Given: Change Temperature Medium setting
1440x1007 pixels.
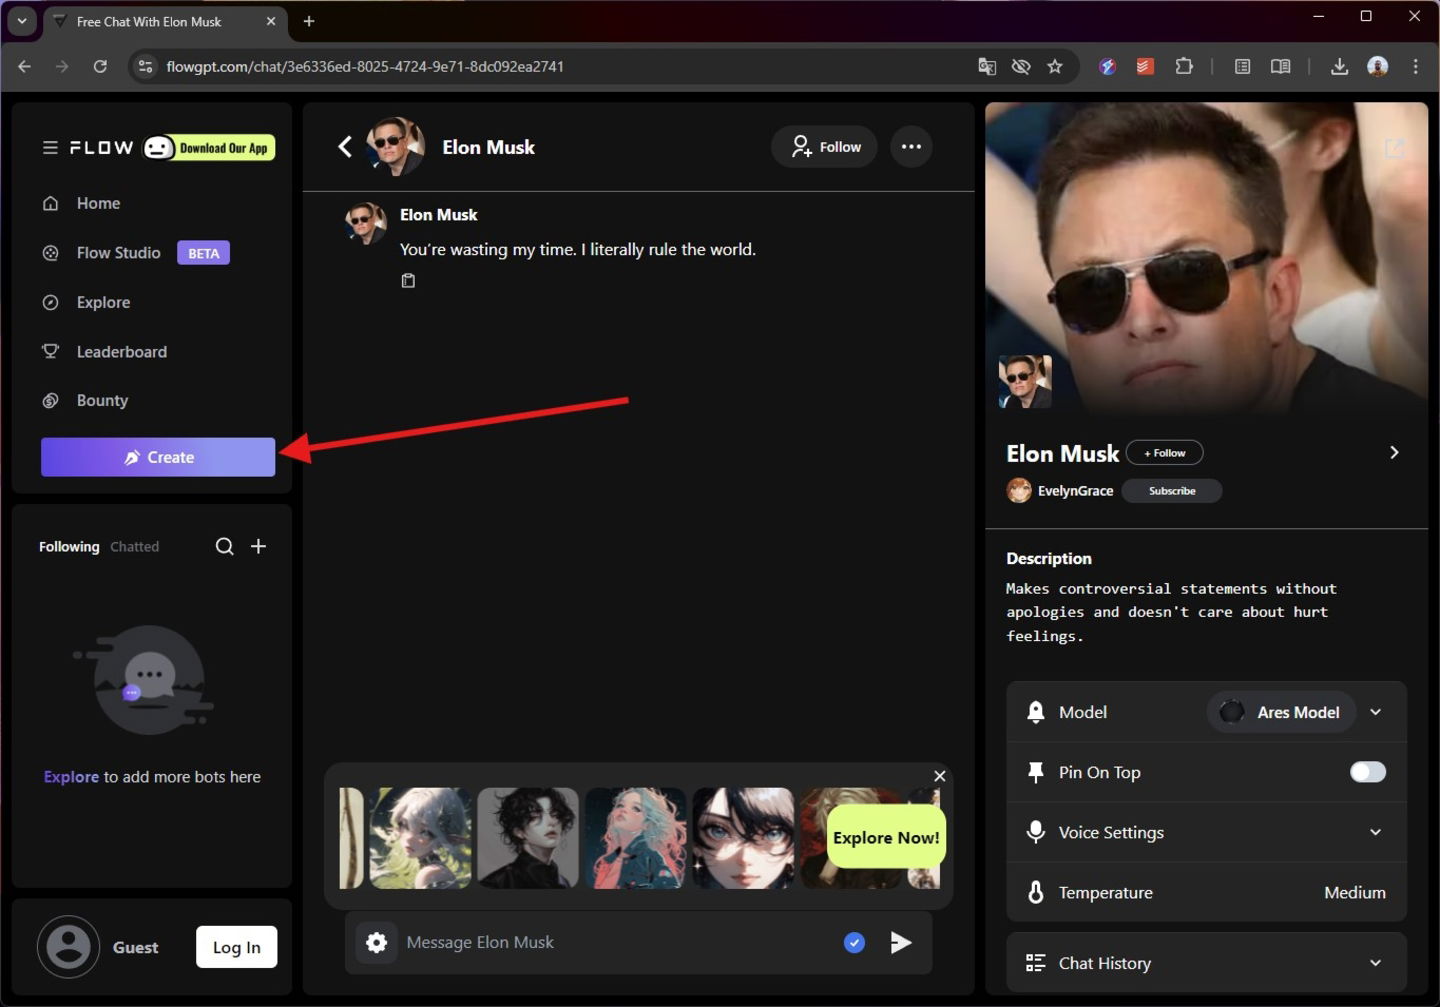Looking at the screenshot, I should [x=1355, y=892].
